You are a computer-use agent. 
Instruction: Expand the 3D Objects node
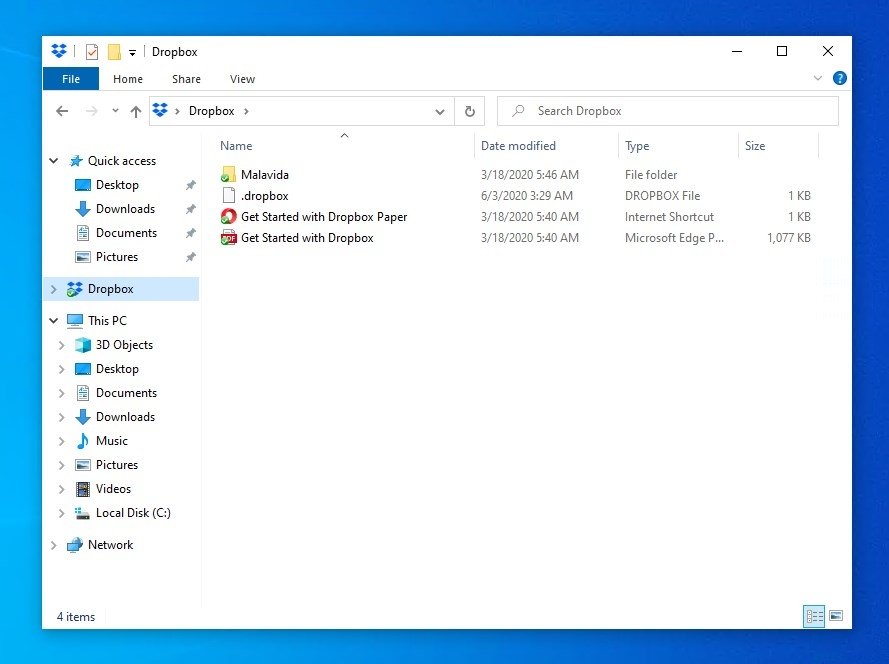62,345
